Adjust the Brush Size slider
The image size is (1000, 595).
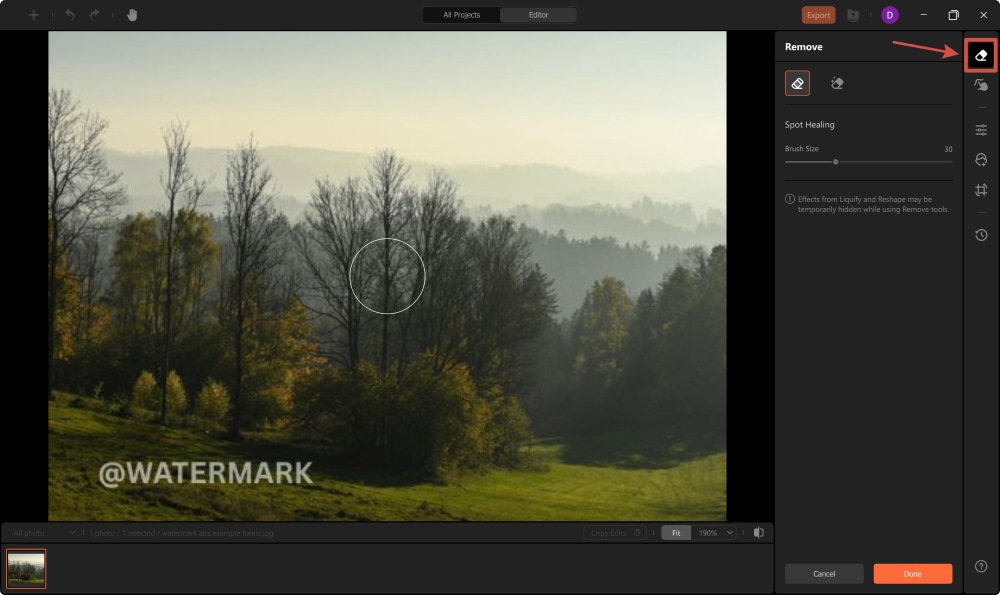click(837, 161)
